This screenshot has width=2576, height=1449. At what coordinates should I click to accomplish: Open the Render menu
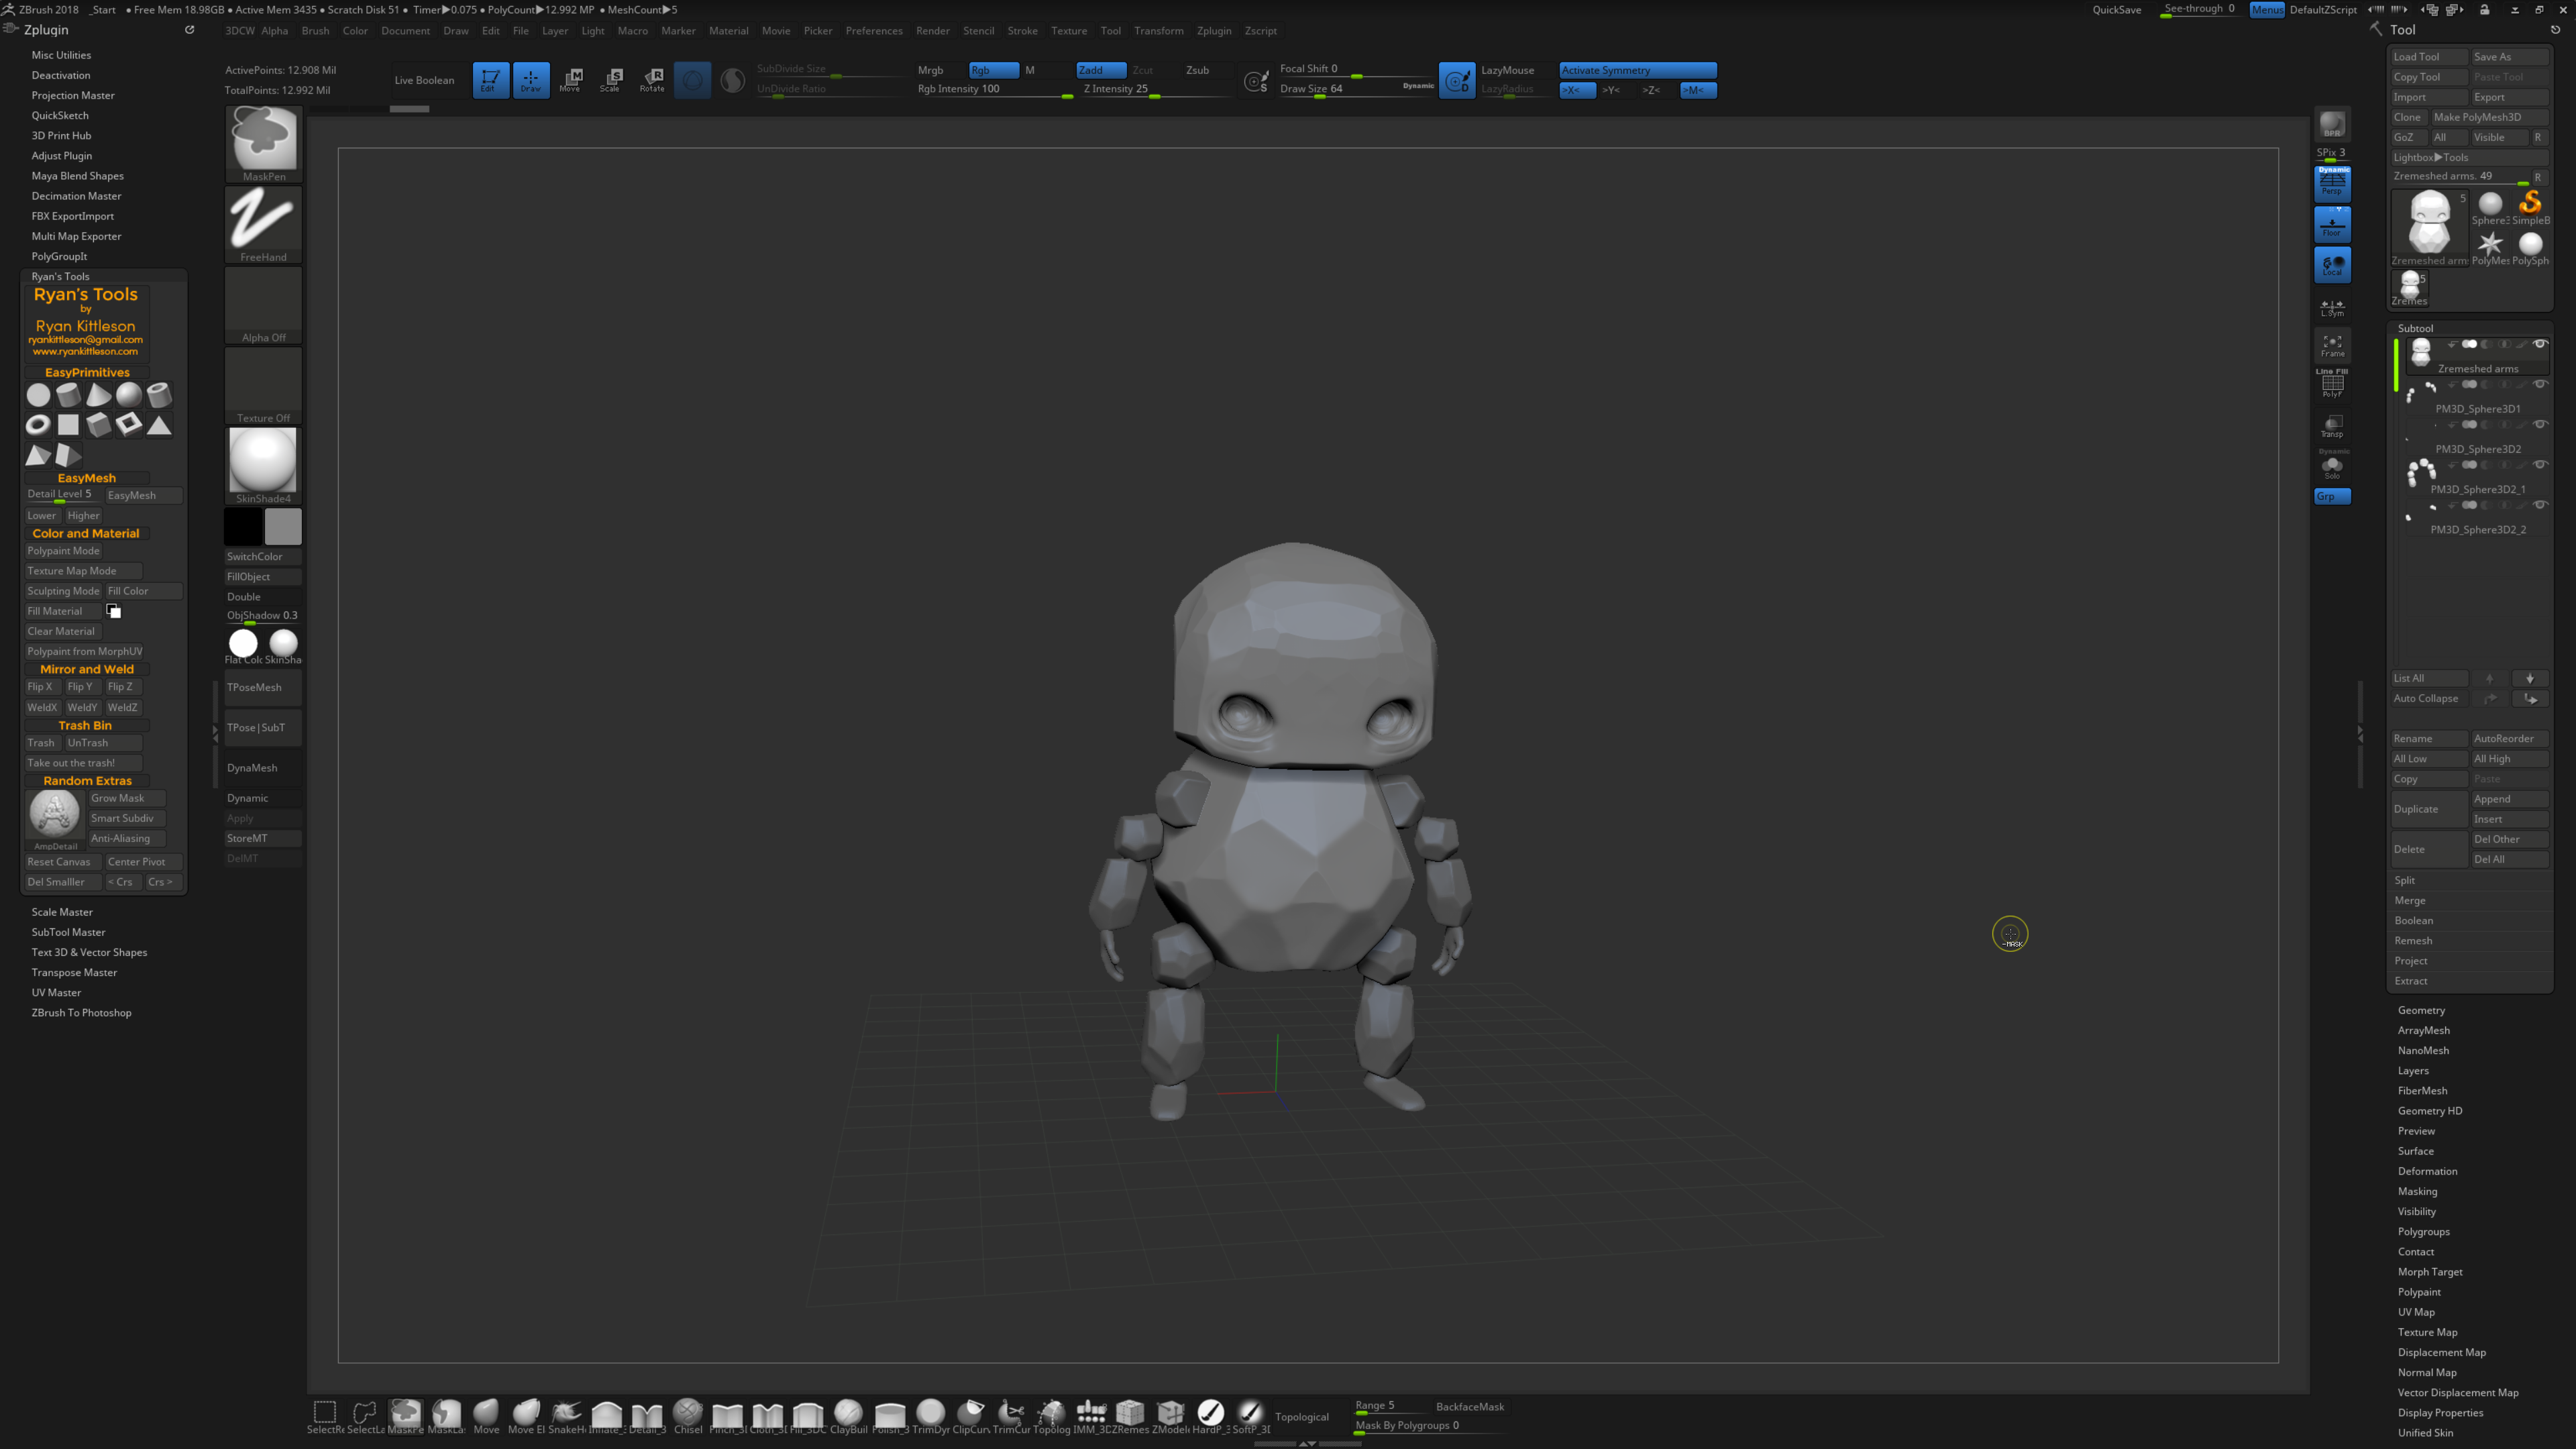[x=932, y=31]
